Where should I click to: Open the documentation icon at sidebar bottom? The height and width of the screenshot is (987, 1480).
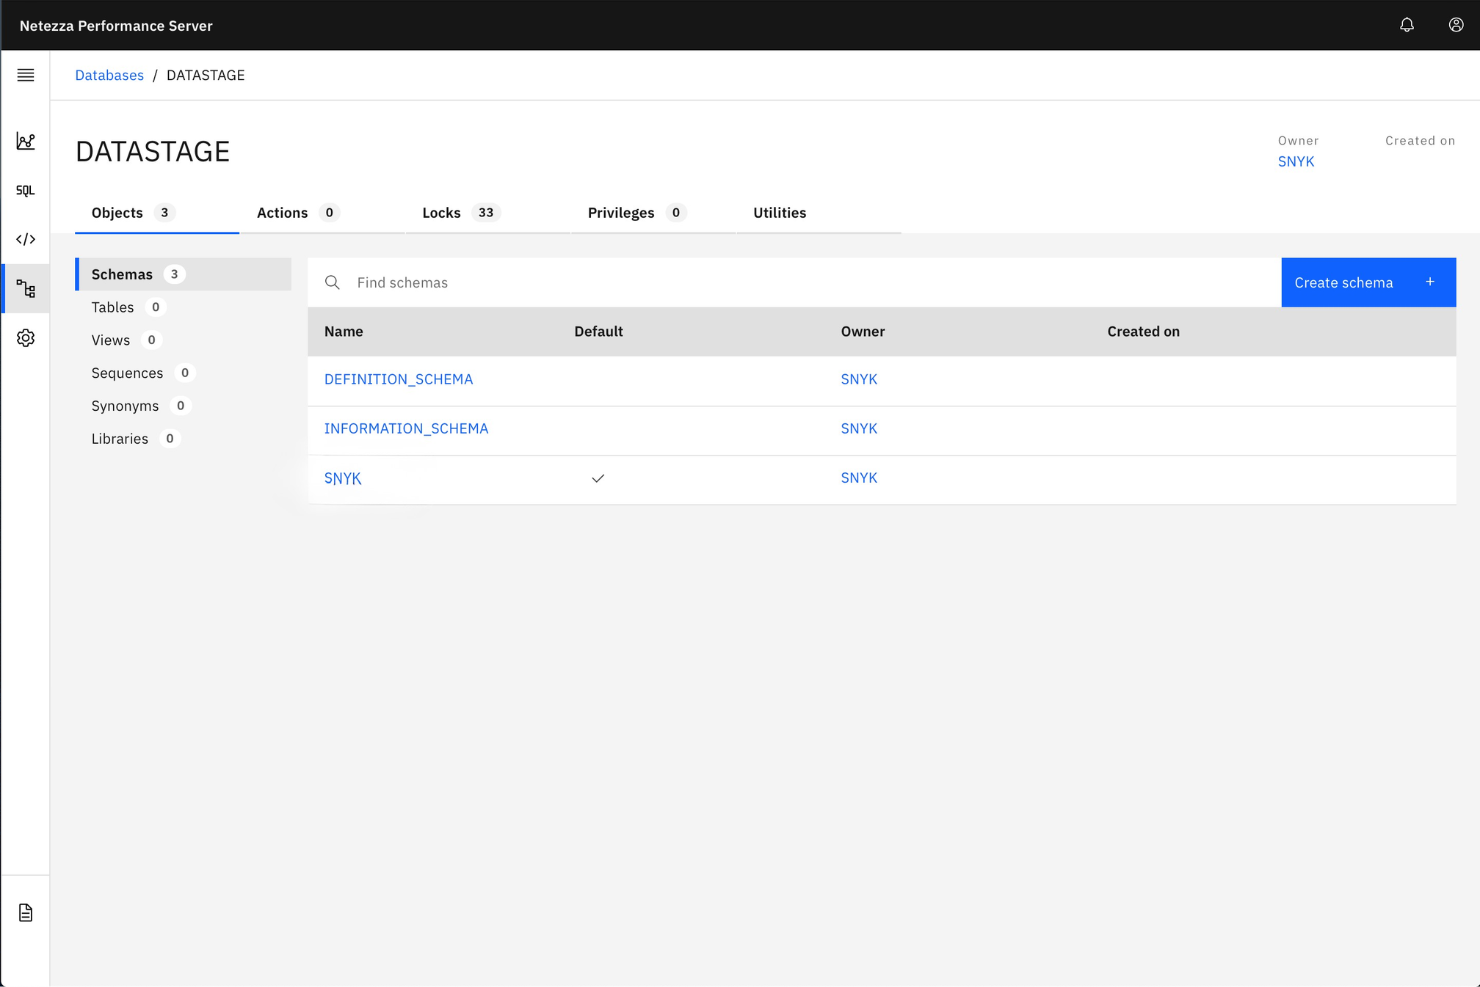(25, 911)
